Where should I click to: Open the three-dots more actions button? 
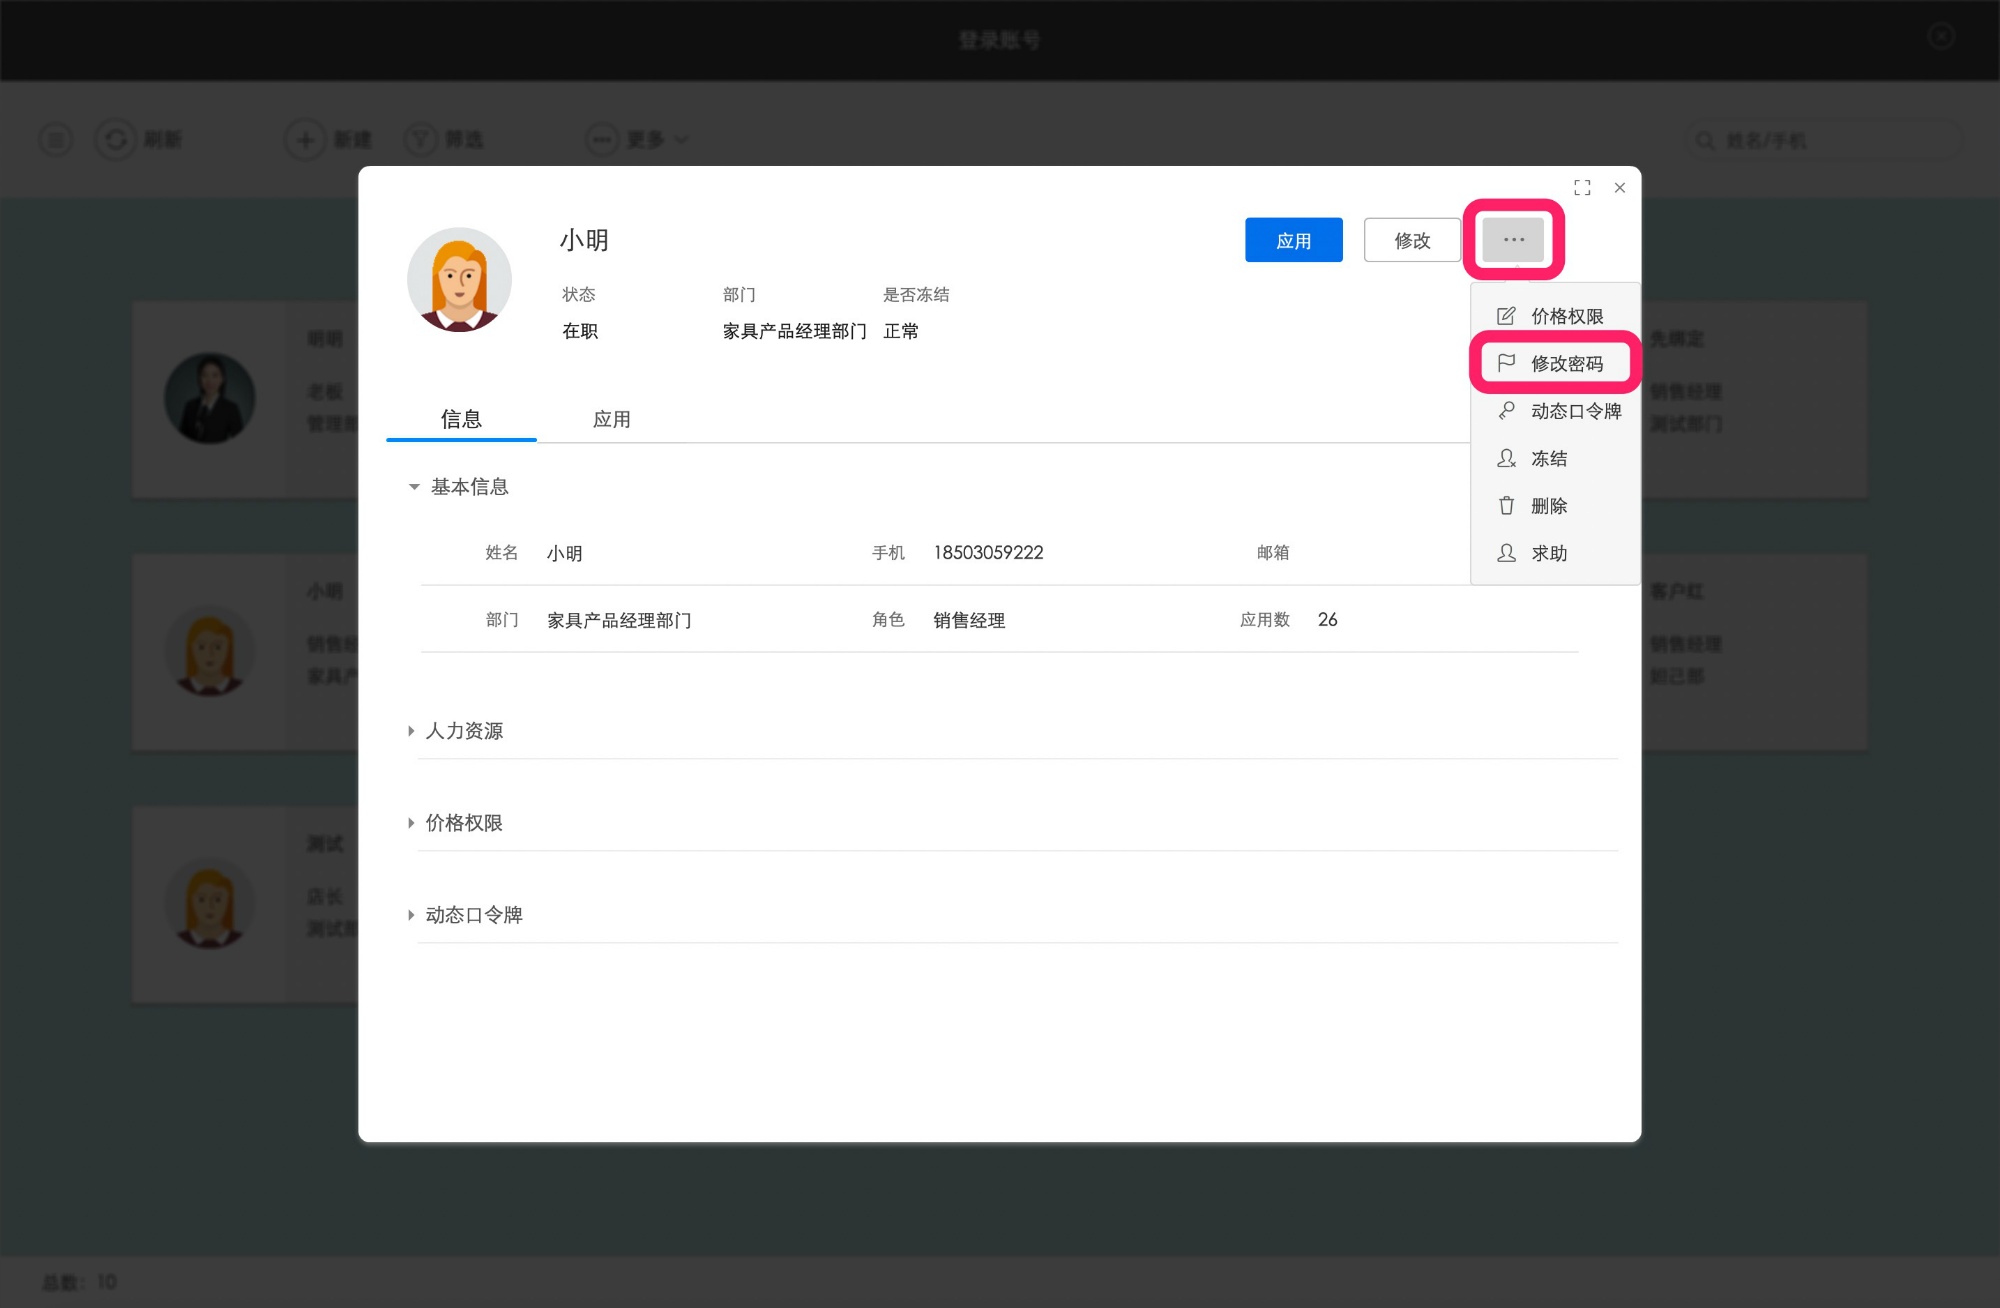[1513, 240]
